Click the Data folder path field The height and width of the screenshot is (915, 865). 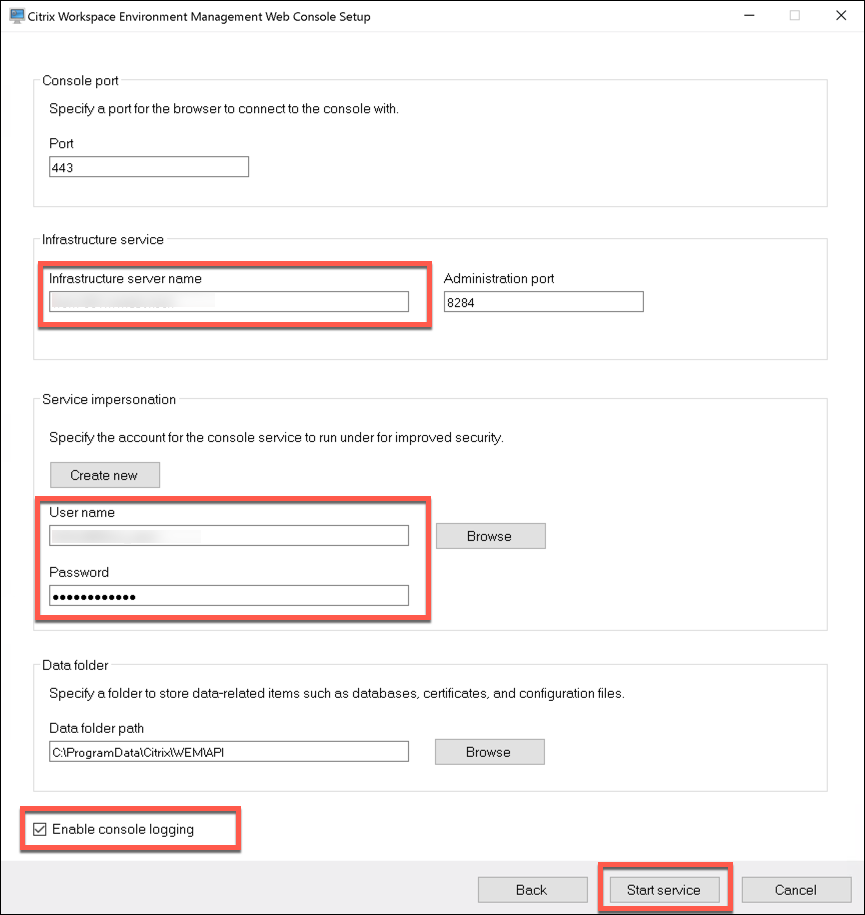[229, 752]
